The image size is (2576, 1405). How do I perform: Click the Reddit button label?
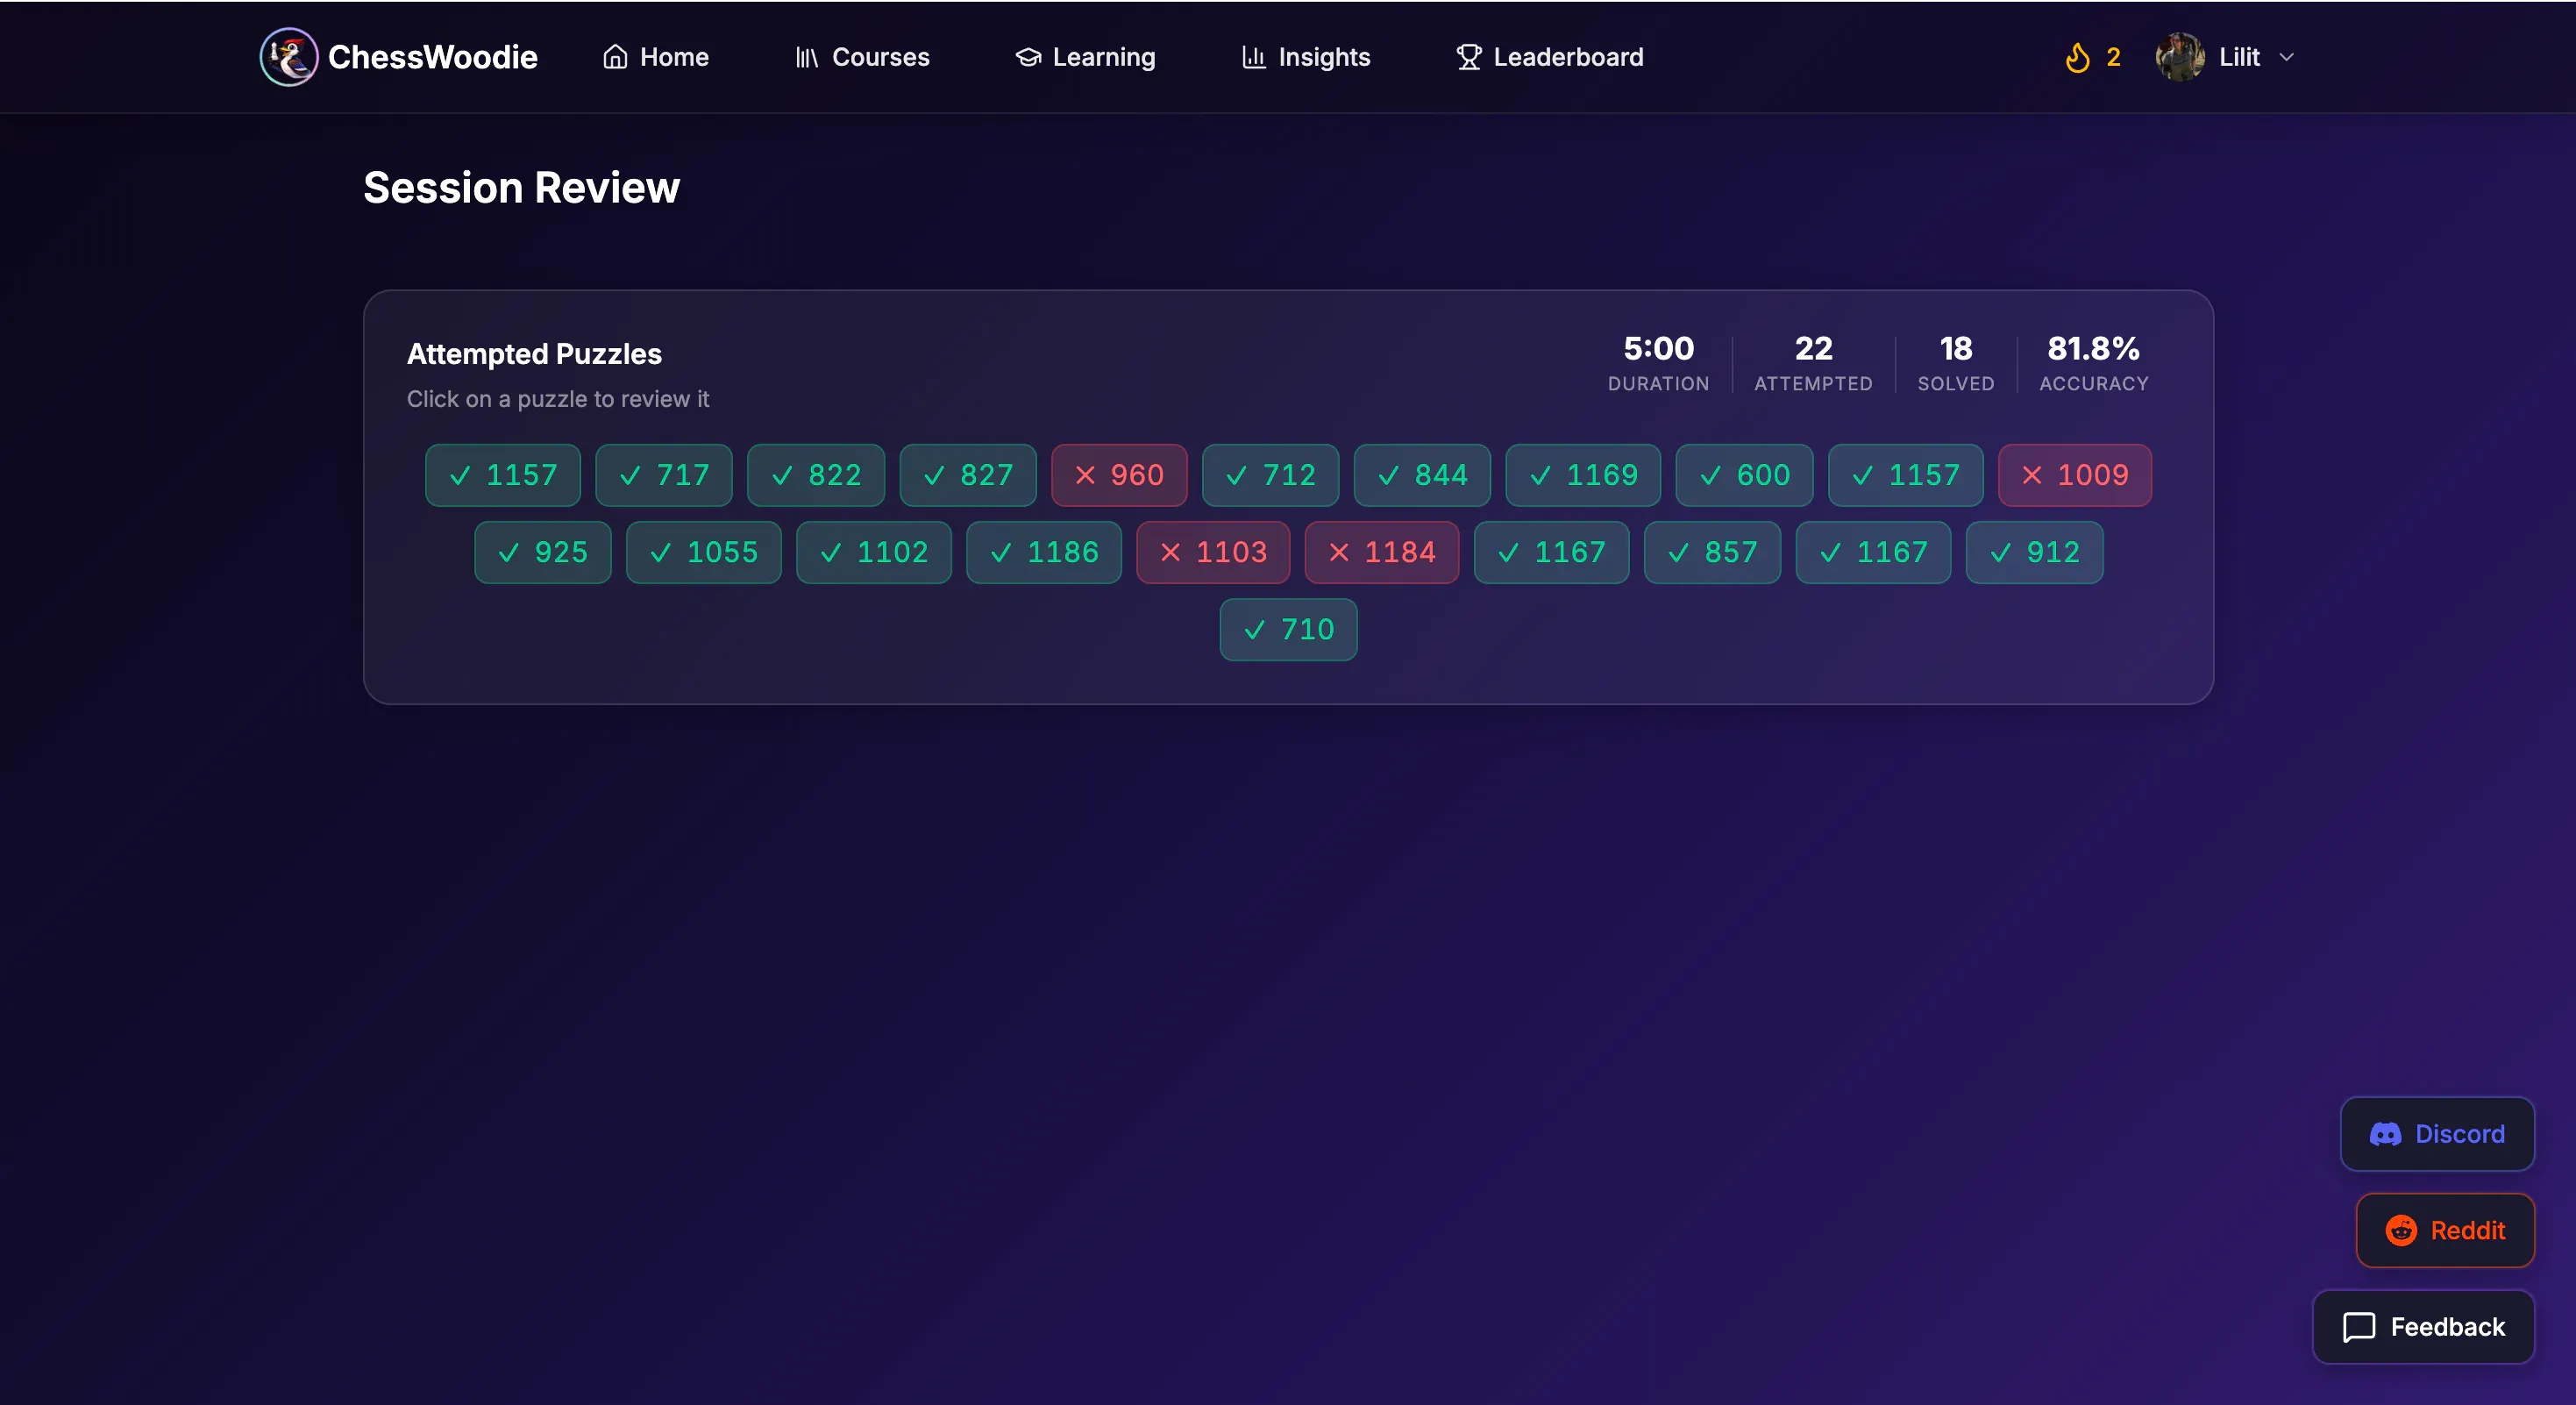pyautogui.click(x=2468, y=1230)
